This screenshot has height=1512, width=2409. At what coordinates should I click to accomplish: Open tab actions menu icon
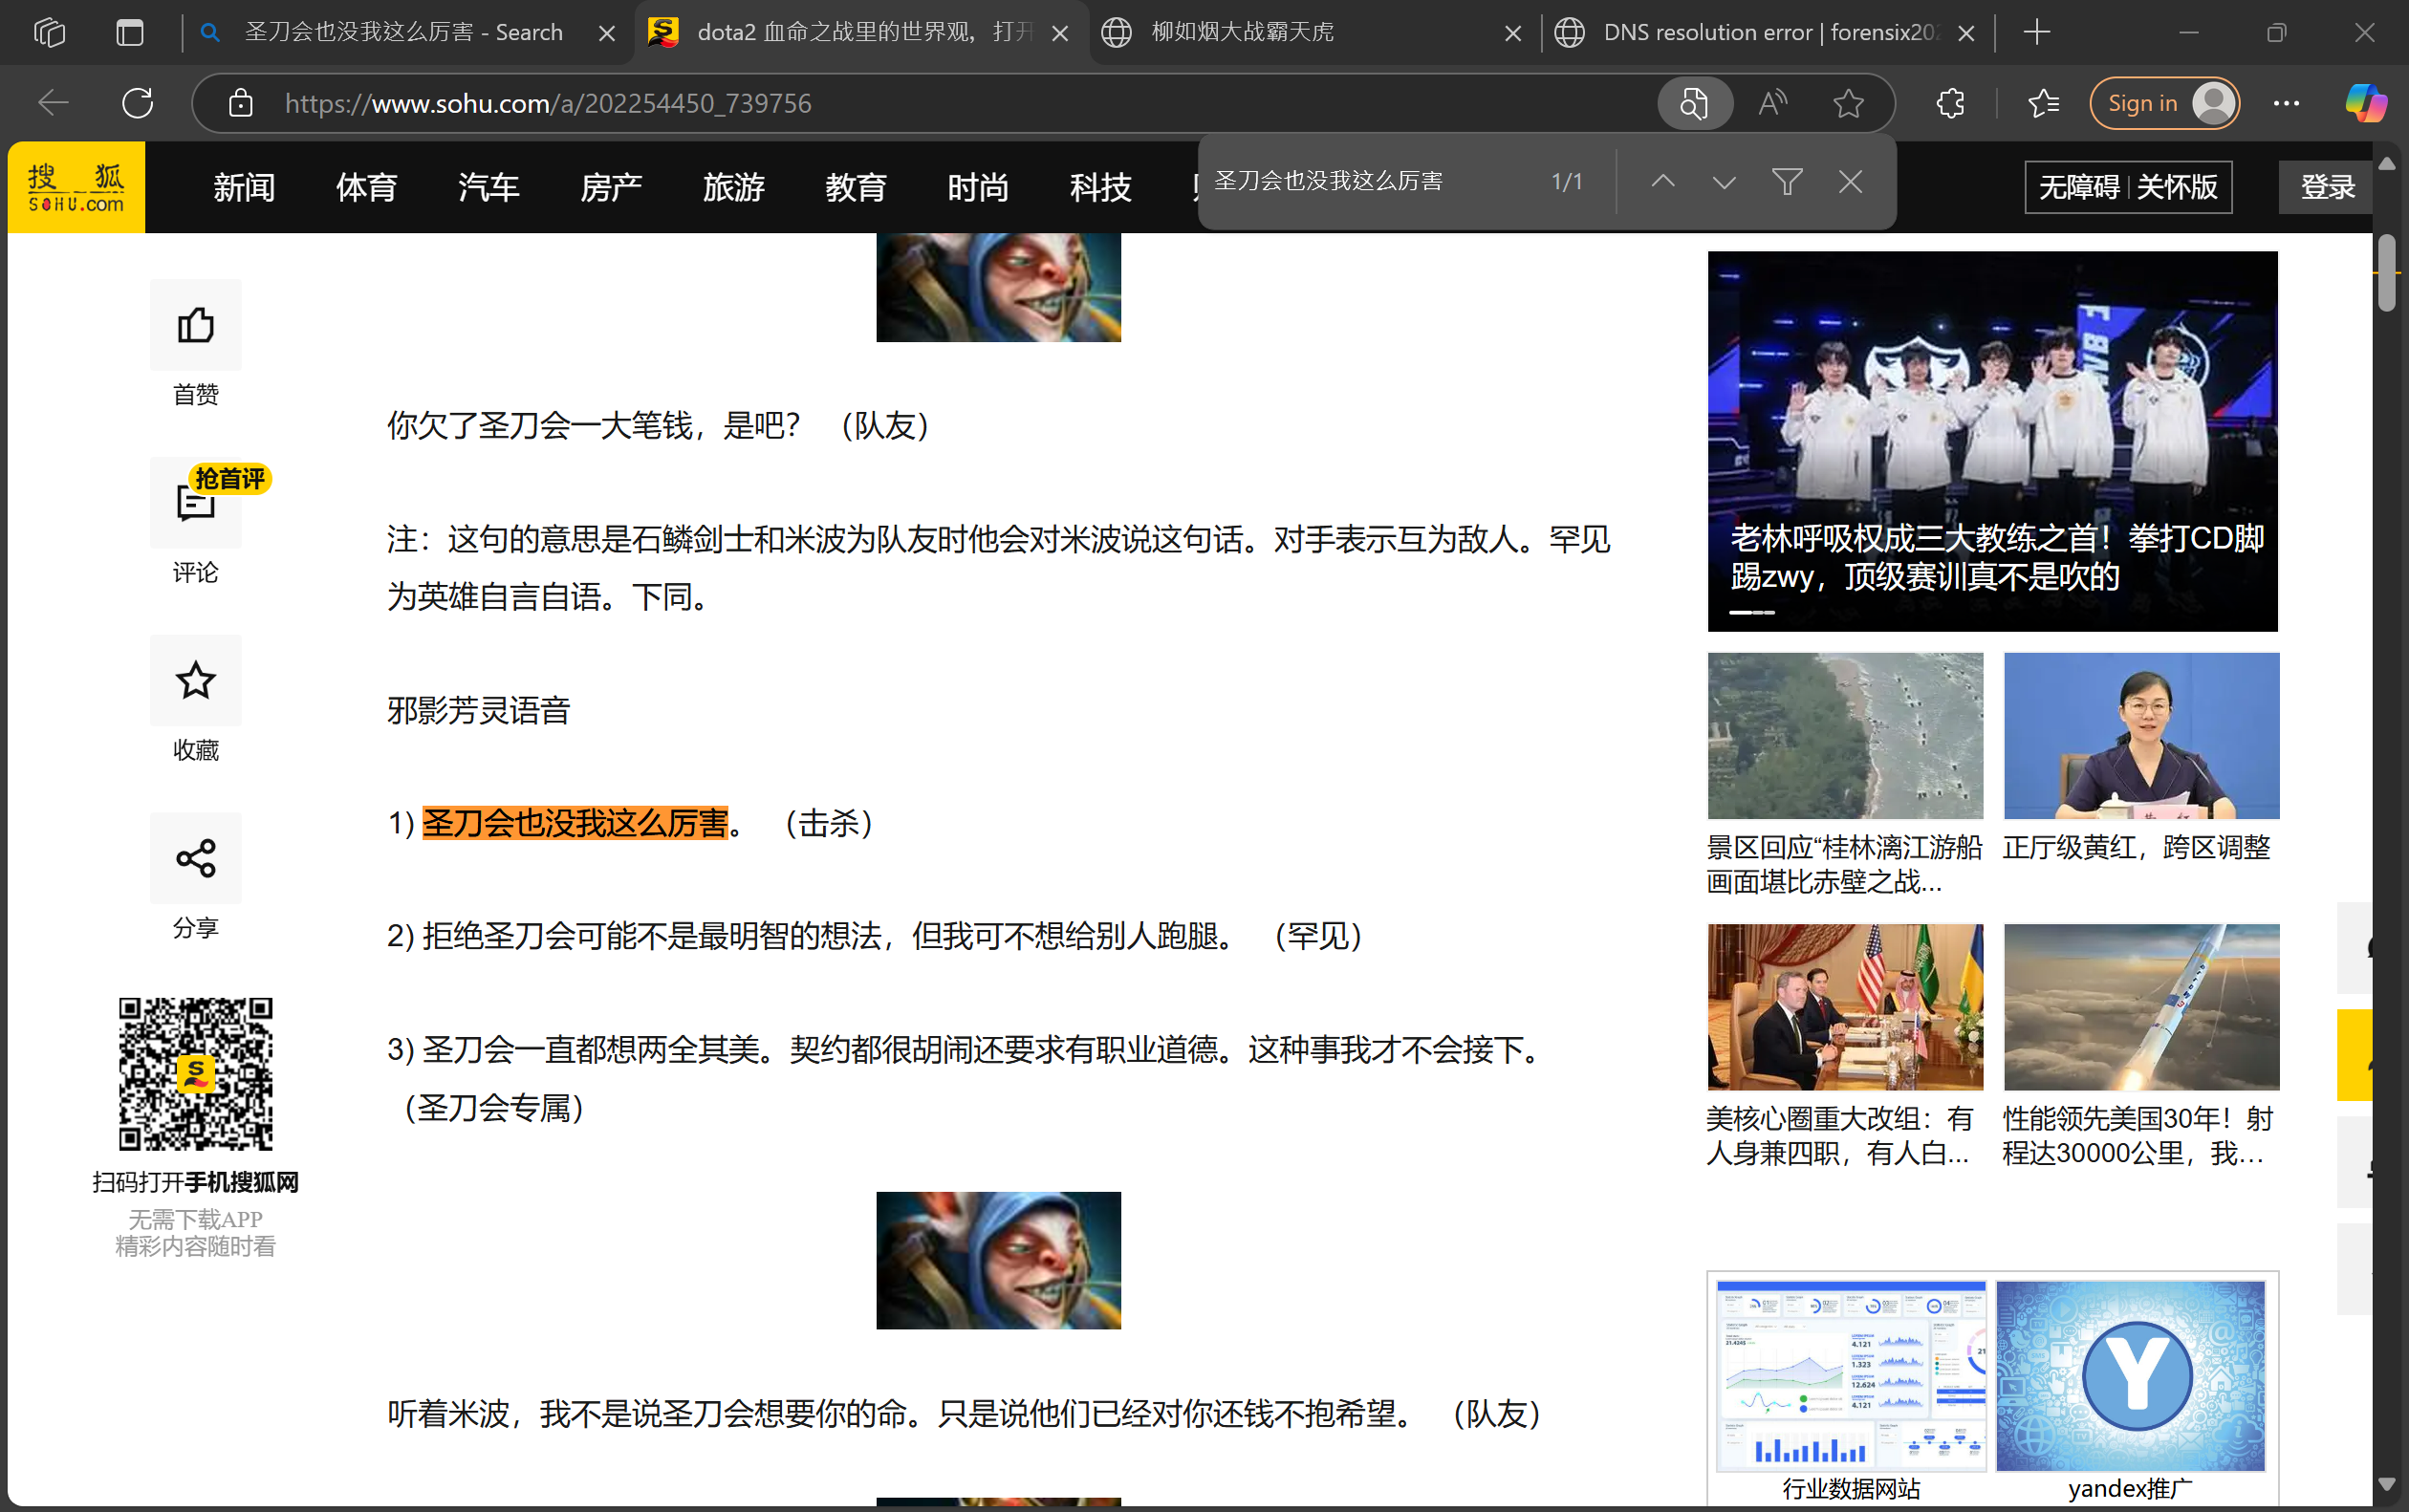point(130,32)
